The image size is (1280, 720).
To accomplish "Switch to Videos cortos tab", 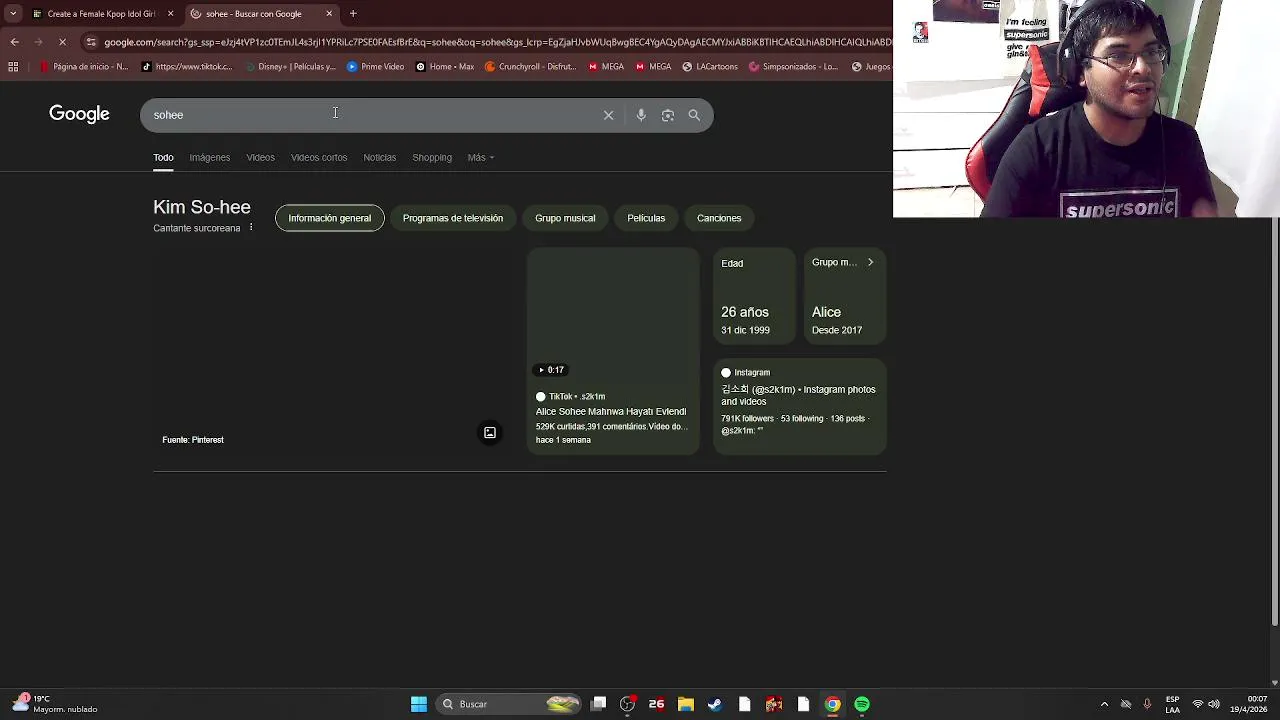I will [x=319, y=157].
